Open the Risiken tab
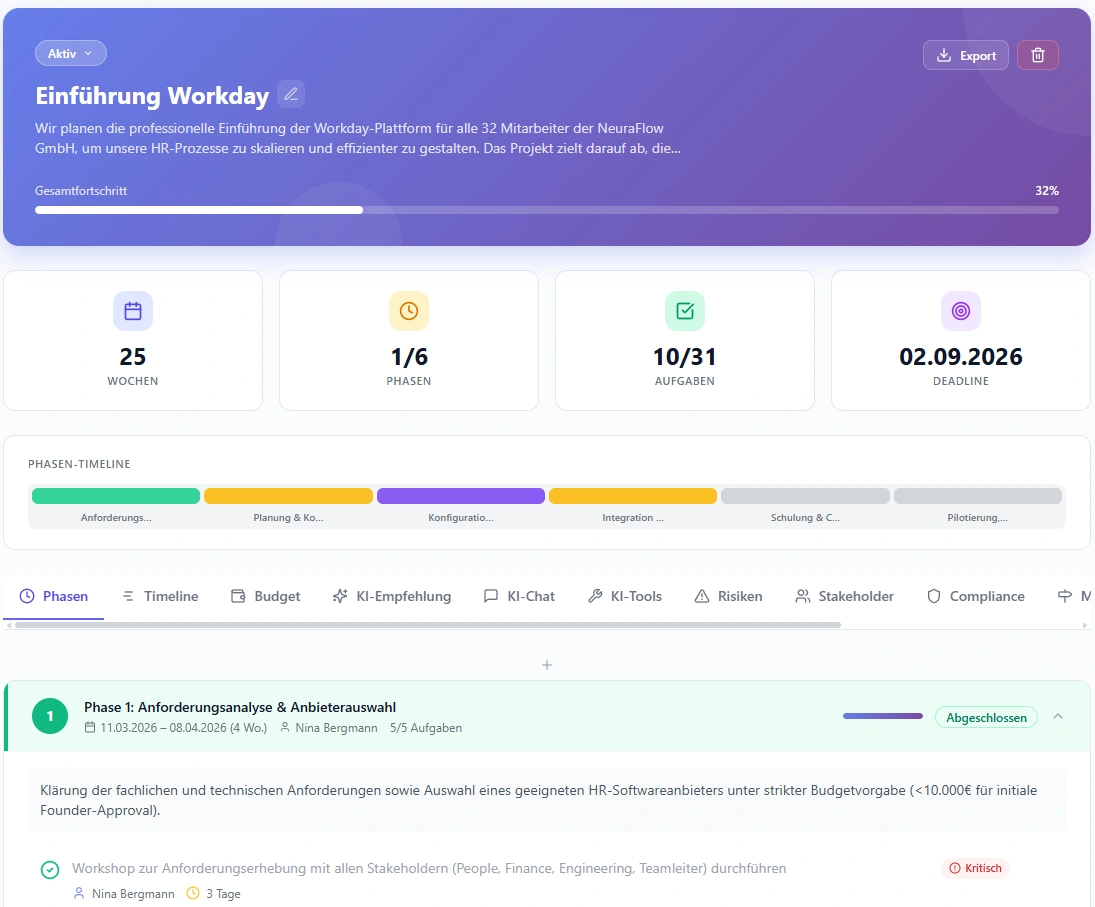This screenshot has width=1095, height=907. [x=728, y=596]
